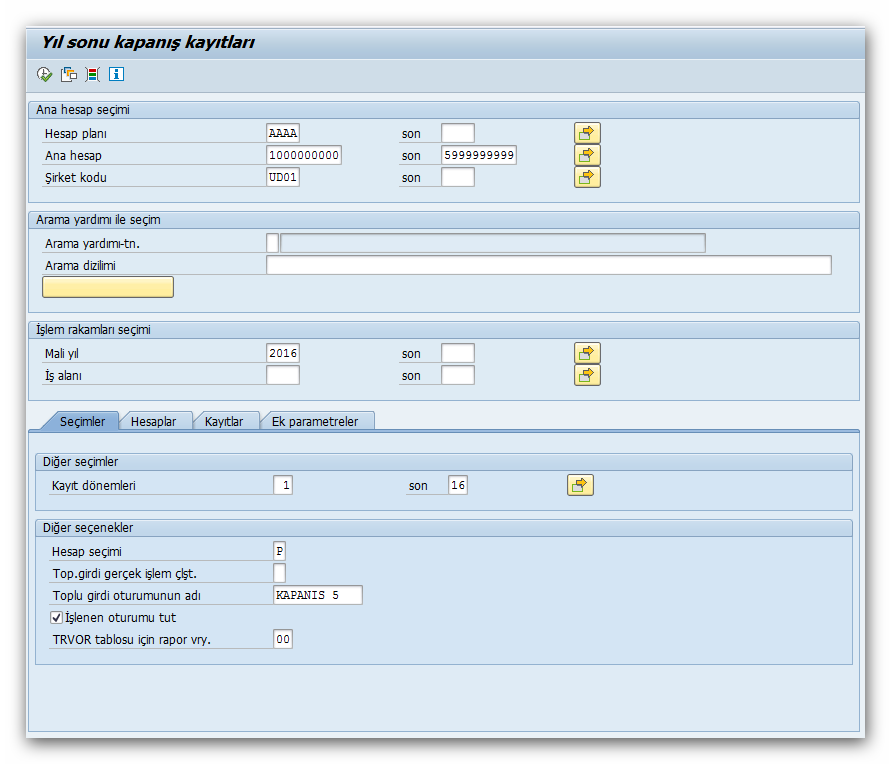Image resolution: width=891 pixels, height=764 pixels.
Task: Click TRVOR tablosu için rapor vry. field 00
Action: (x=283, y=639)
